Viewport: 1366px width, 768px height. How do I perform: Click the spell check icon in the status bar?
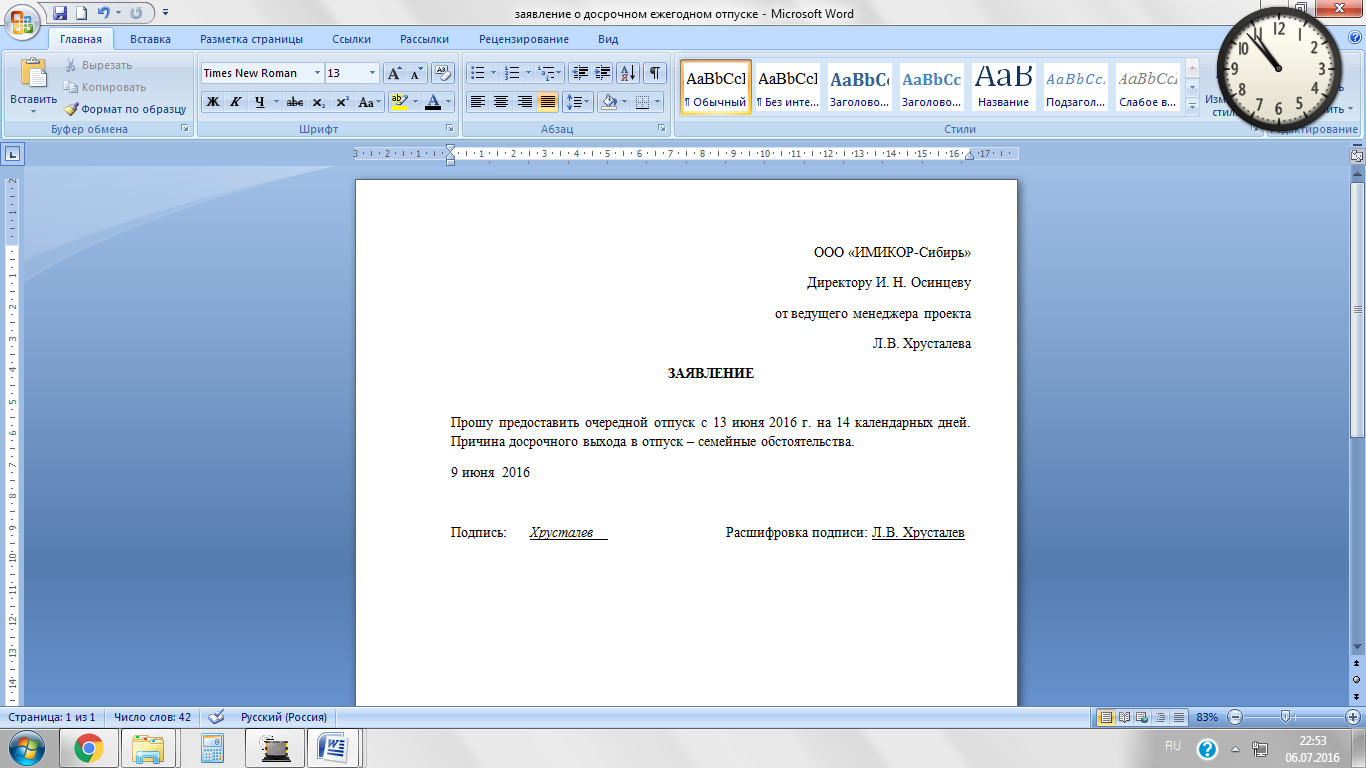[215, 717]
